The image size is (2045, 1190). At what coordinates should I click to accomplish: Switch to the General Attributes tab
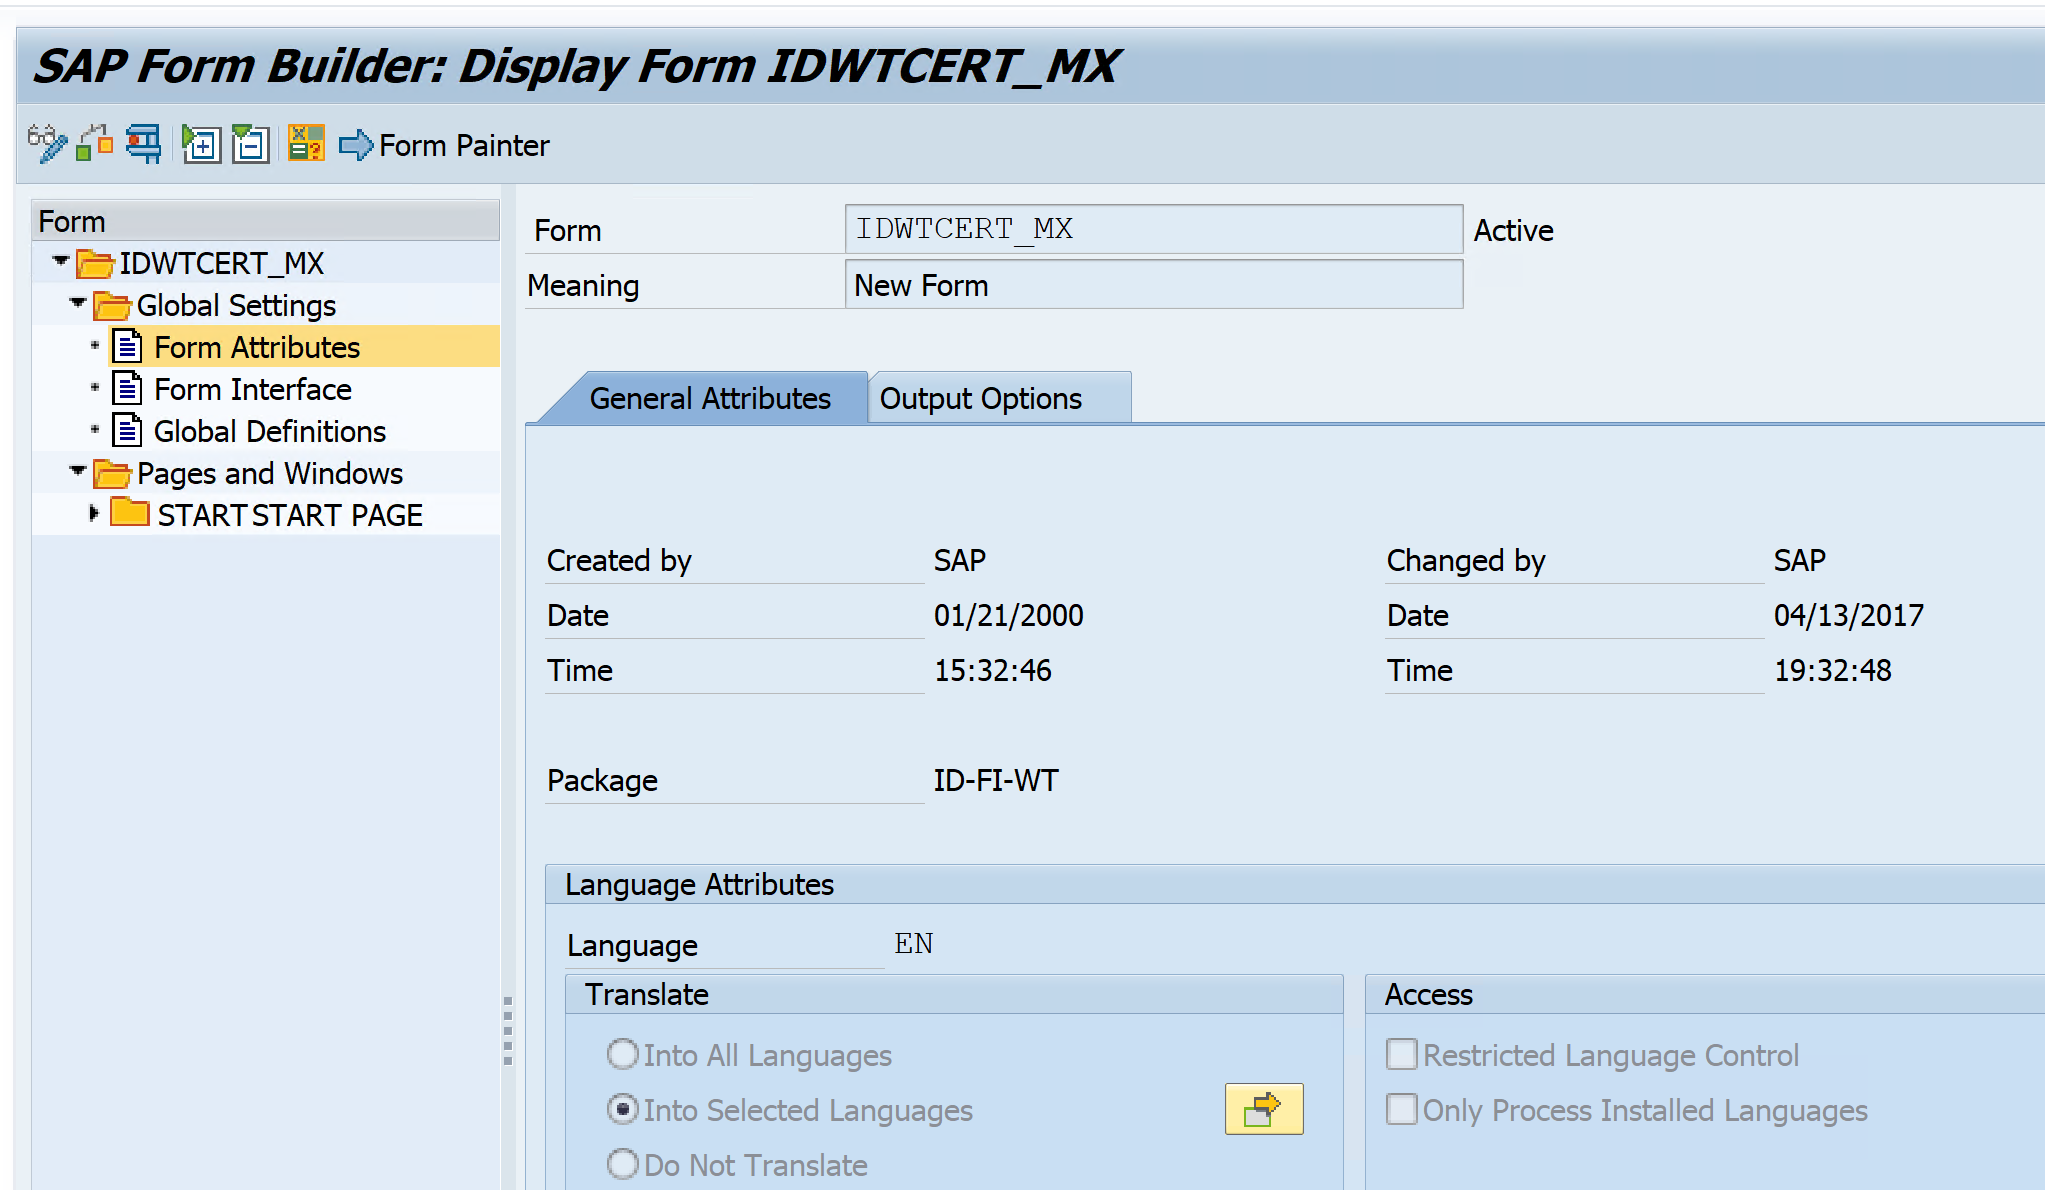coord(710,398)
